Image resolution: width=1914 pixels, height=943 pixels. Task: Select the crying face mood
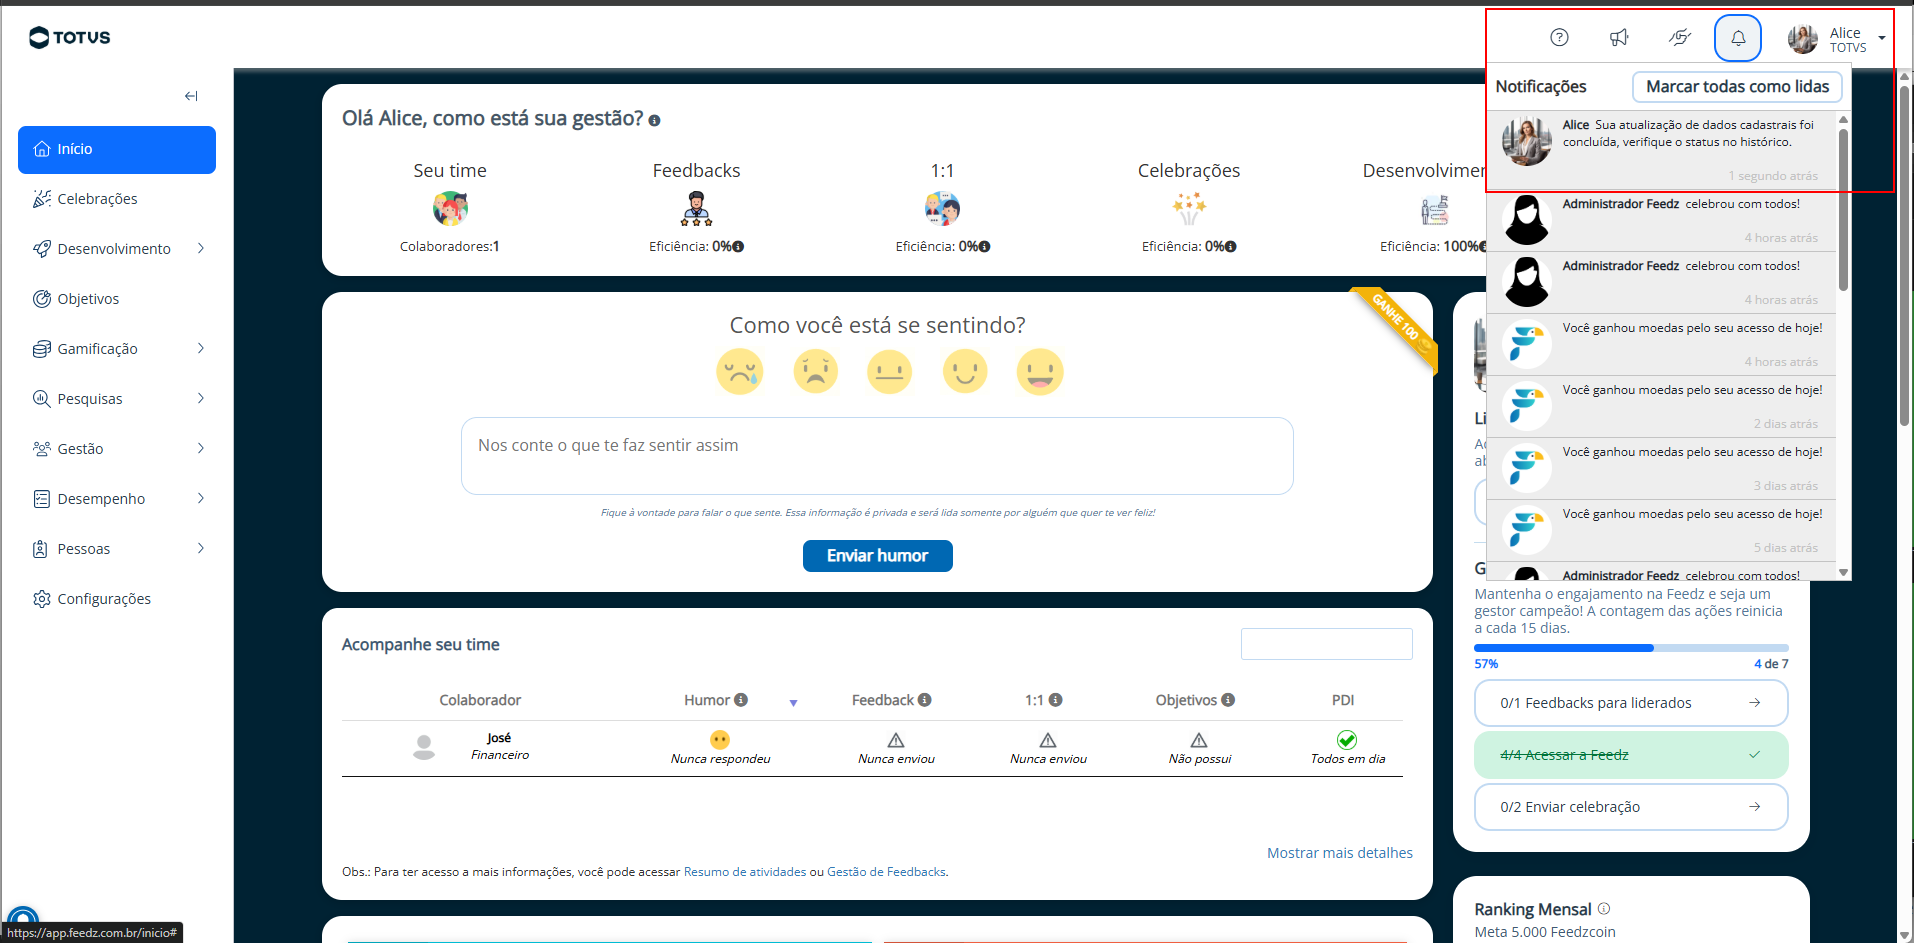pos(740,372)
